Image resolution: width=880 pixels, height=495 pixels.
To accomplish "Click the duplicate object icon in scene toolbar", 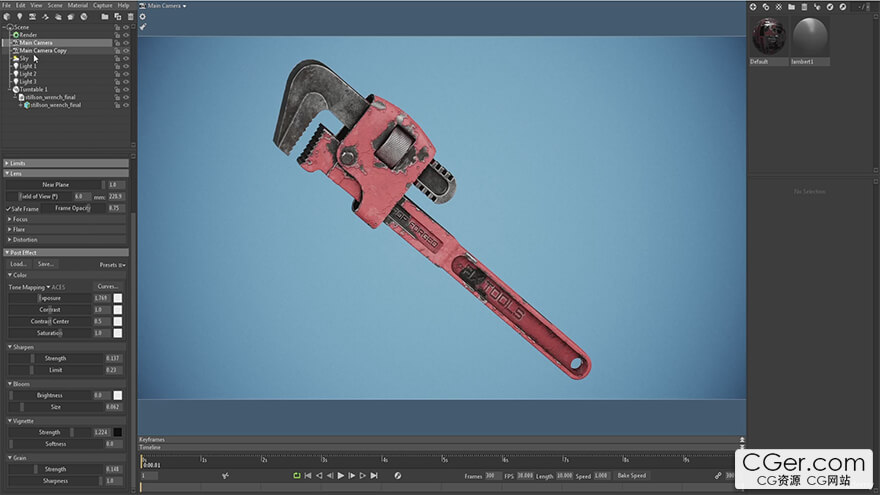I will [118, 17].
